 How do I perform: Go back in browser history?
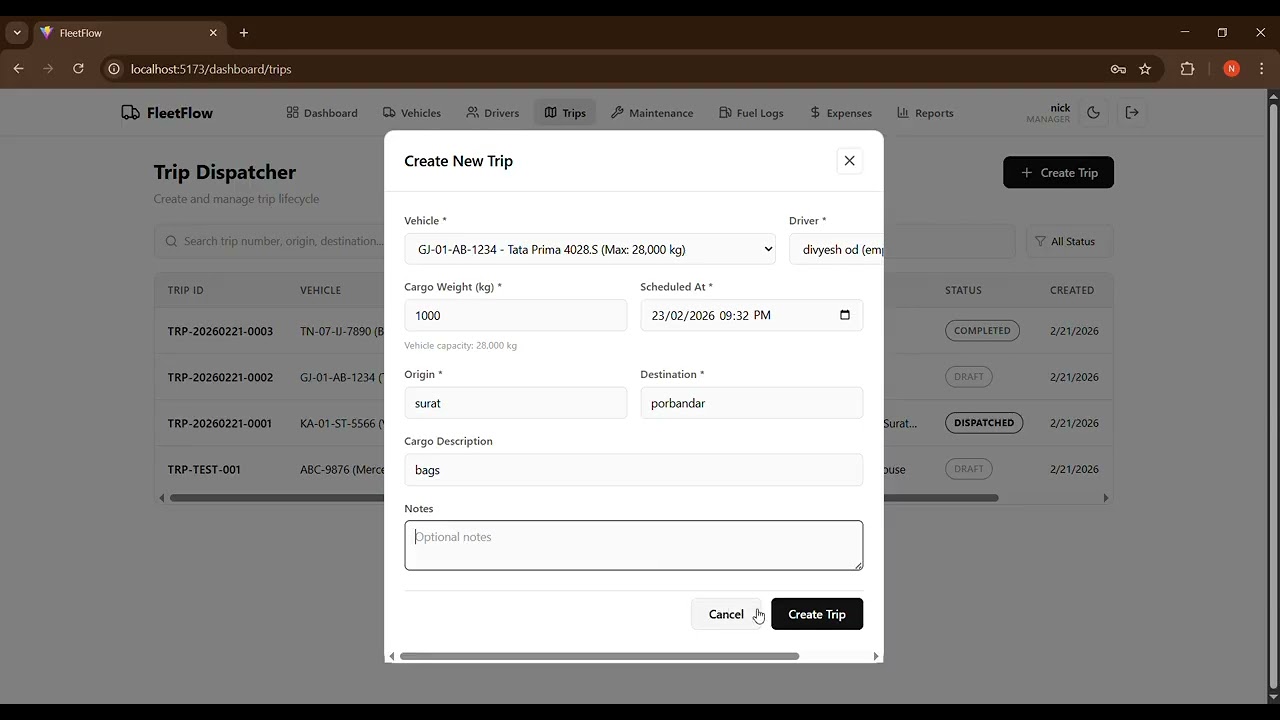click(x=18, y=69)
